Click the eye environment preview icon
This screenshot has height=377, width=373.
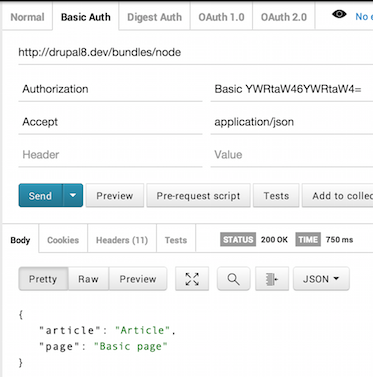[x=339, y=14]
